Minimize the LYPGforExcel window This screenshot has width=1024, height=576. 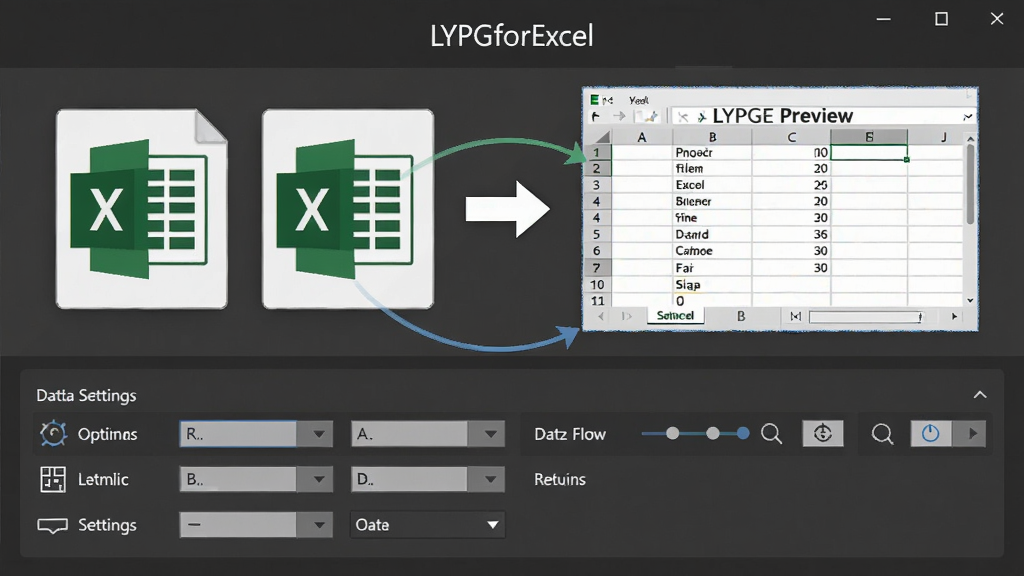884,19
